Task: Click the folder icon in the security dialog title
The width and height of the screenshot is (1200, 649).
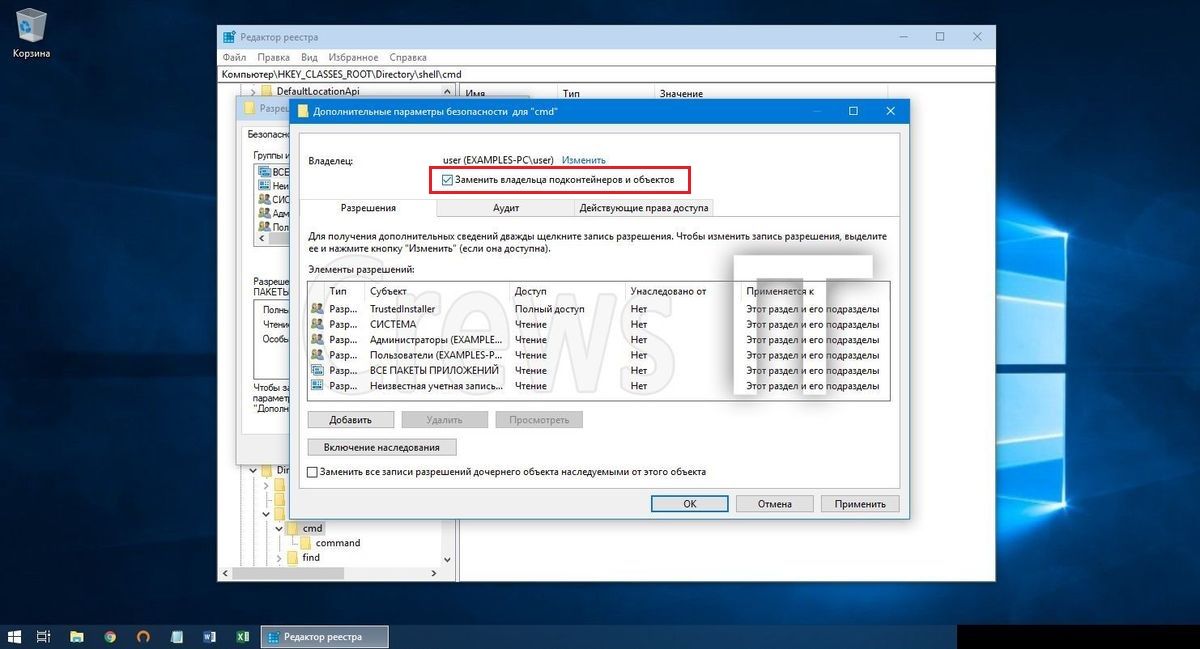Action: (303, 111)
